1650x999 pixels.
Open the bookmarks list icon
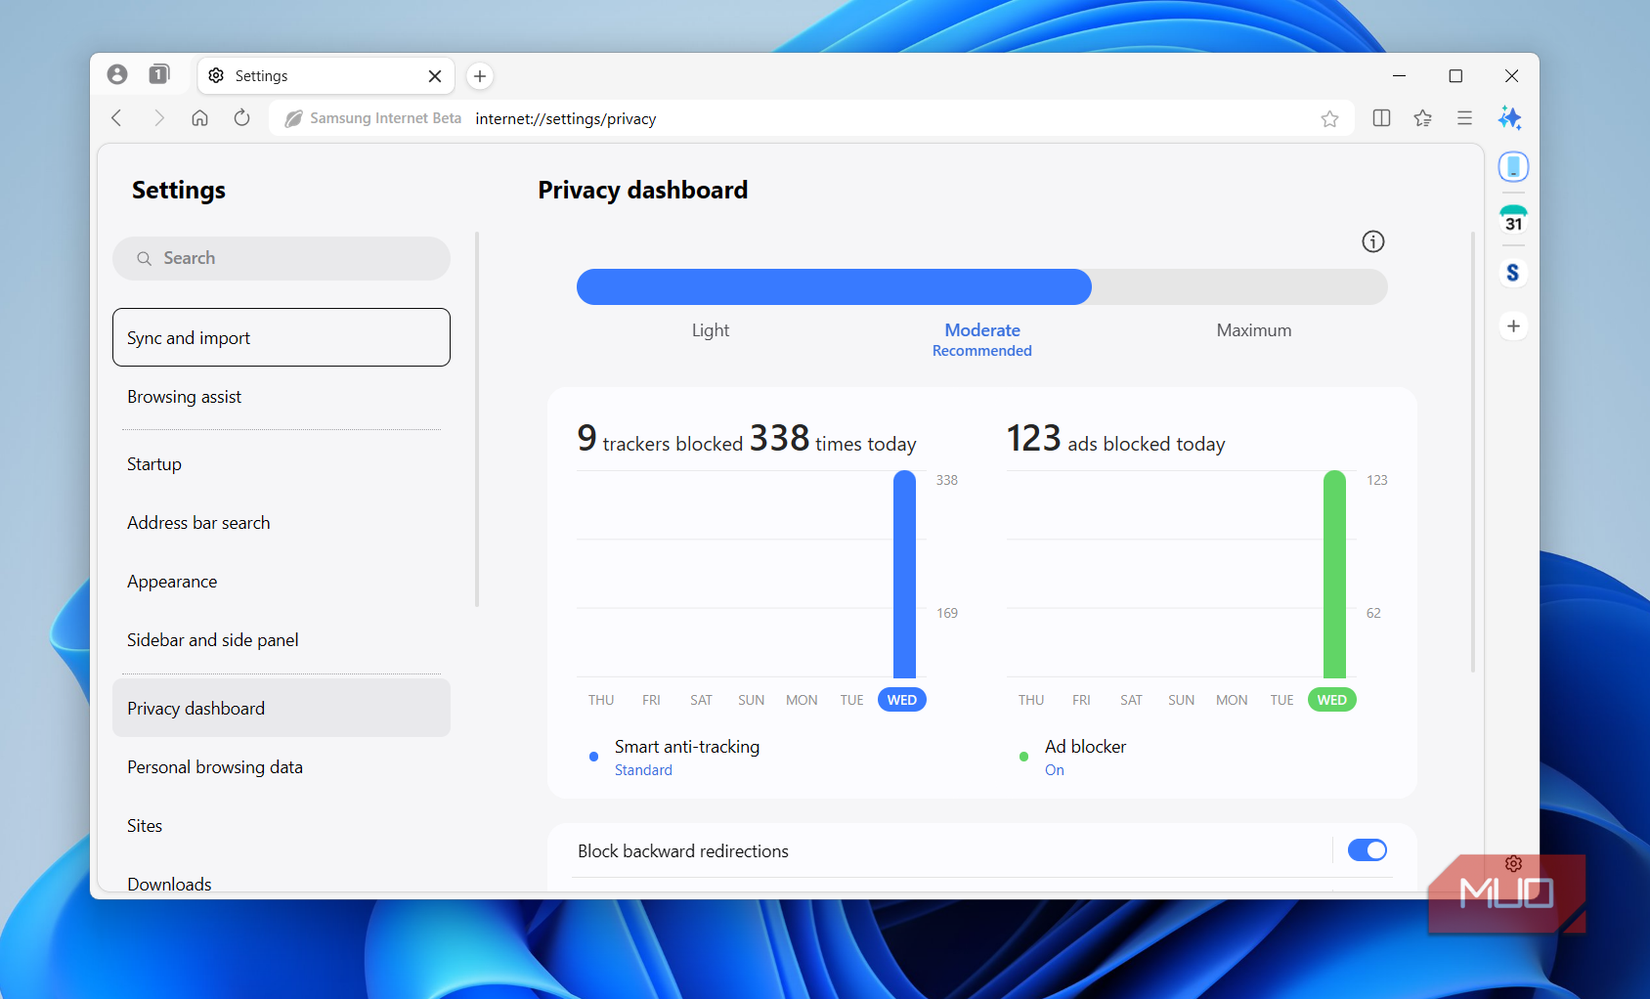pyautogui.click(x=1422, y=118)
